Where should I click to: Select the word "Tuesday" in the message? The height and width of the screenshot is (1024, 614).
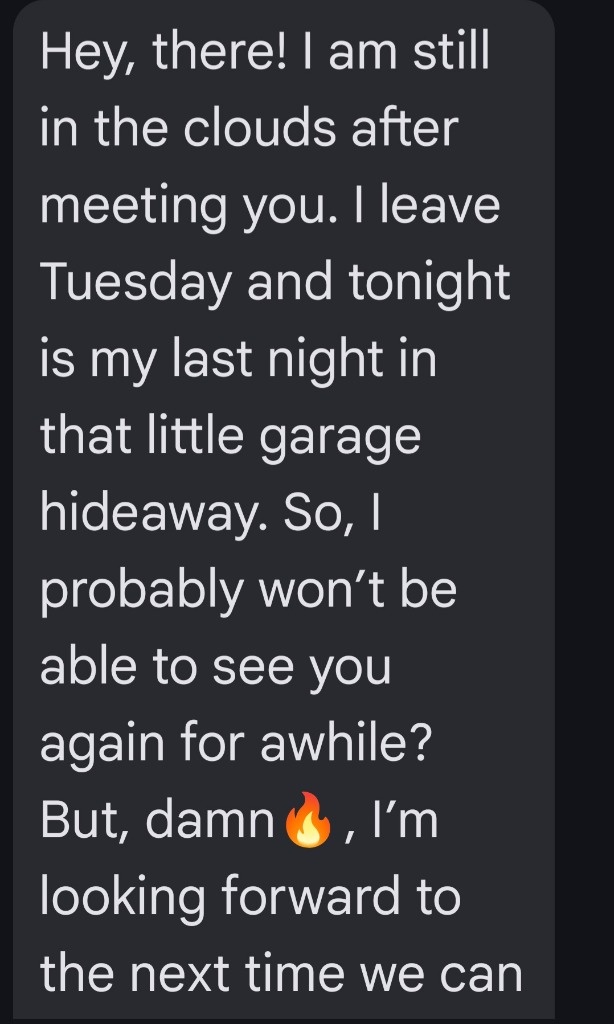(135, 284)
